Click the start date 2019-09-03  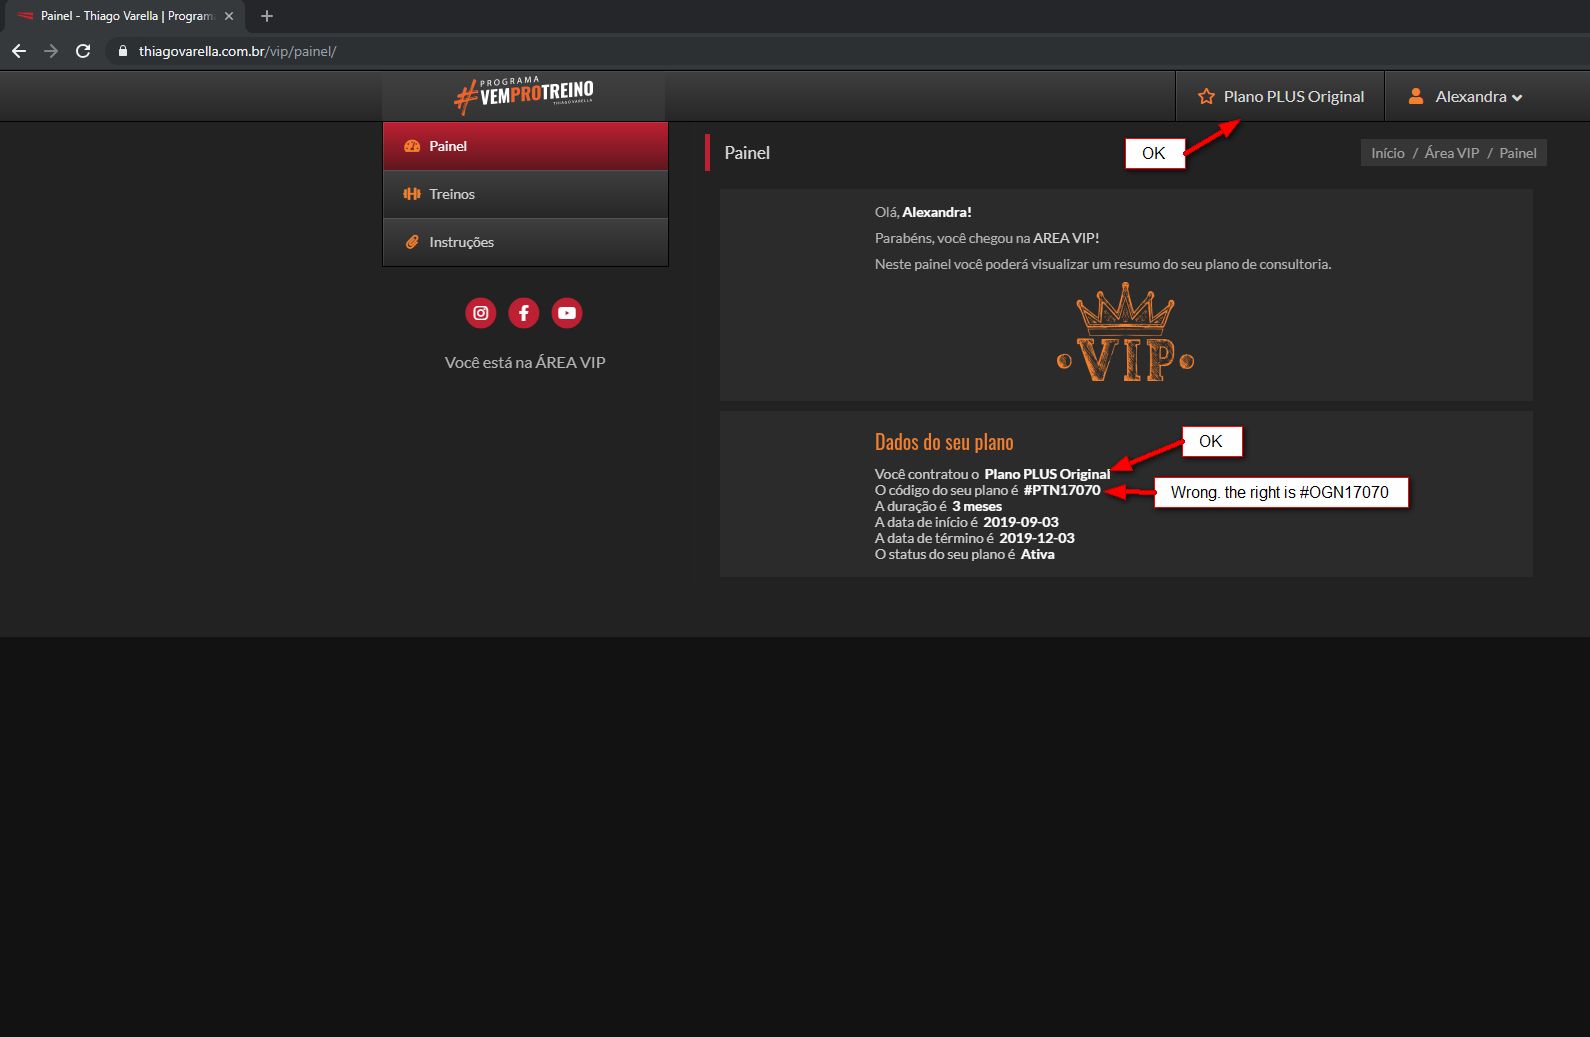1021,522
